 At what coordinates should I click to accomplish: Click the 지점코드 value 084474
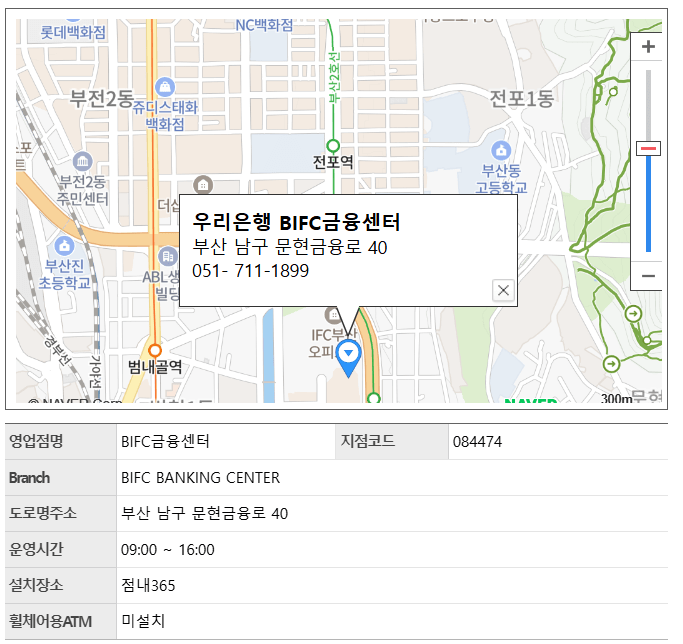(477, 442)
